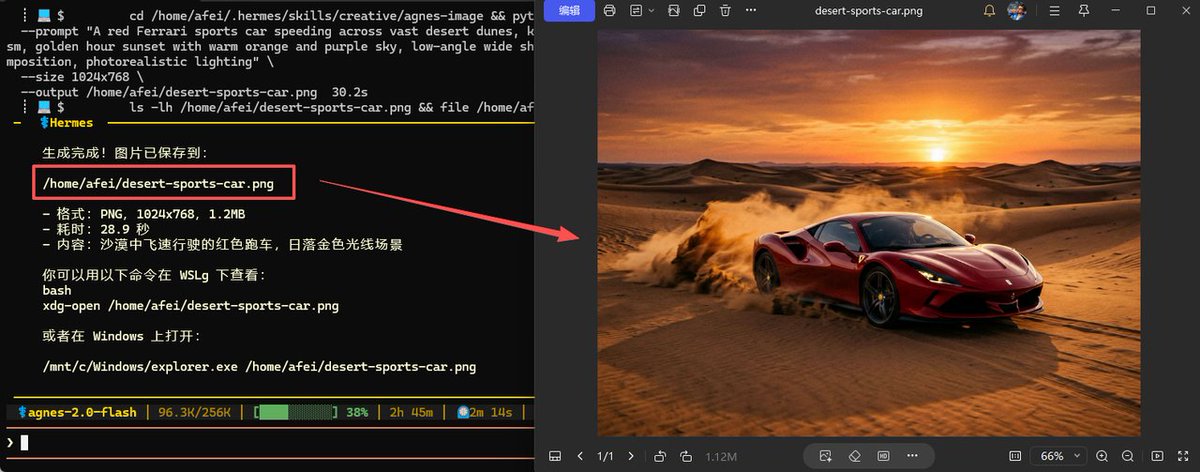The height and width of the screenshot is (472, 1200).
Task: Click the green context usage progress bar
Action: click(295, 412)
